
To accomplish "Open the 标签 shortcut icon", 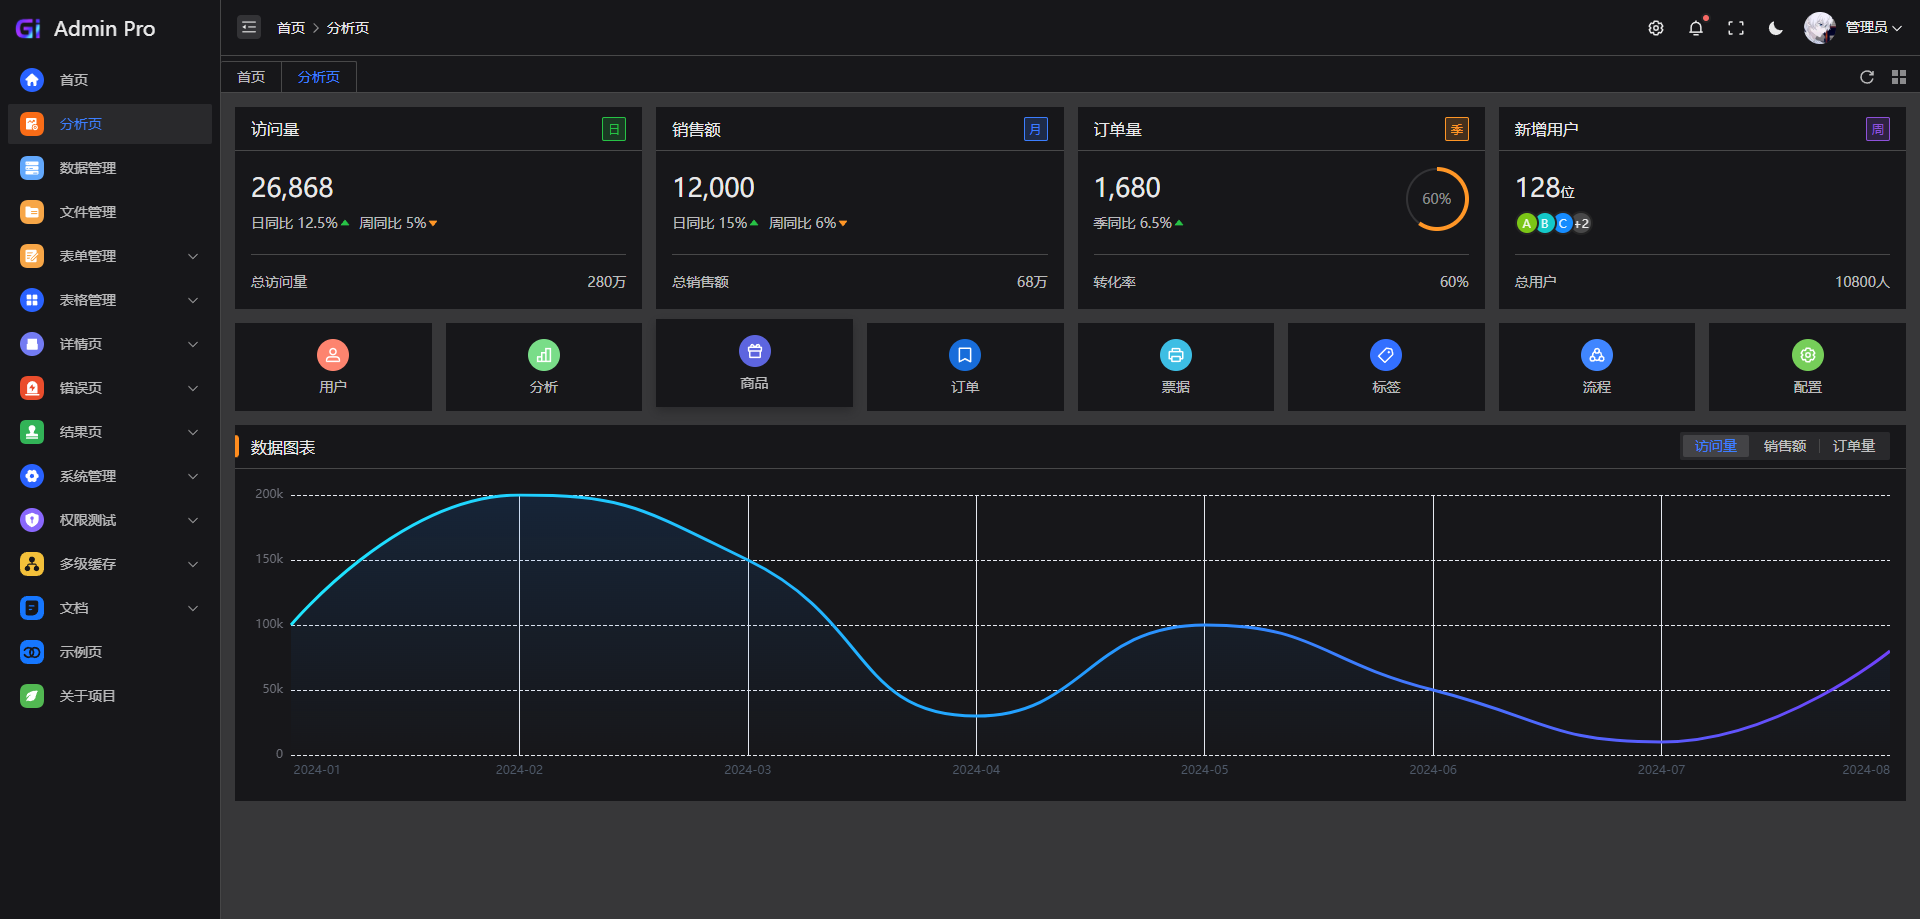I will pyautogui.click(x=1386, y=355).
